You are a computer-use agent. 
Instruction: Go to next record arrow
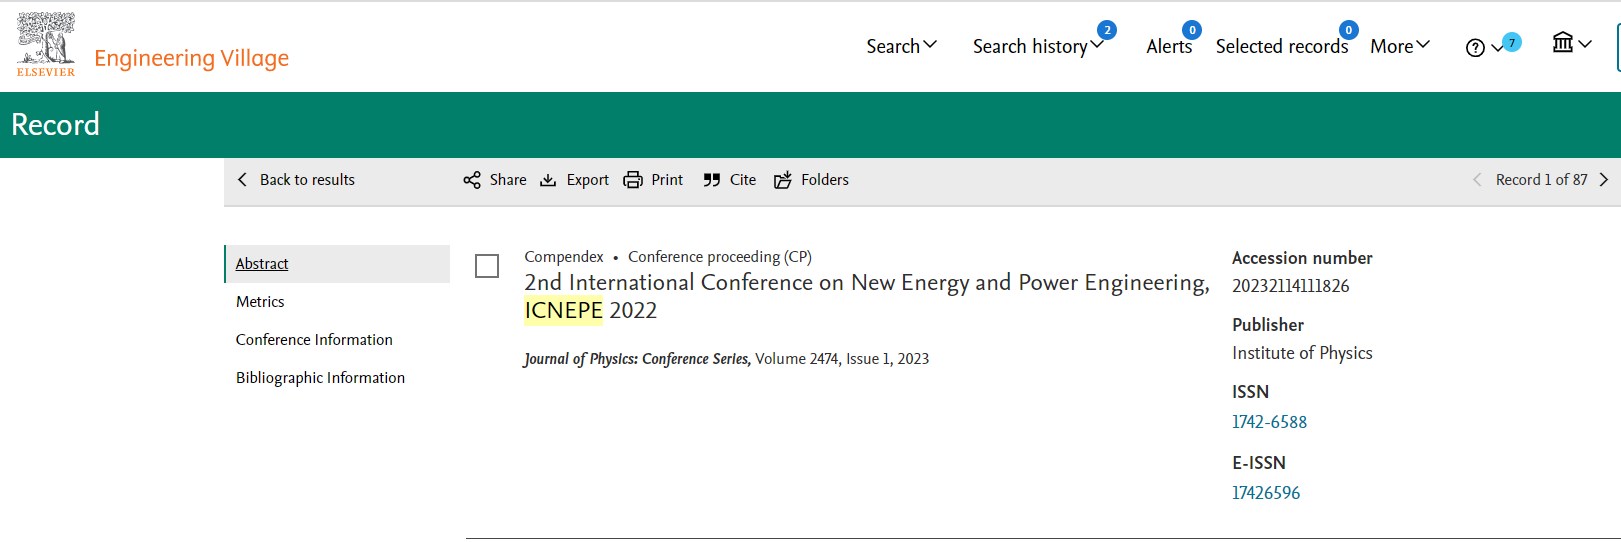1604,180
